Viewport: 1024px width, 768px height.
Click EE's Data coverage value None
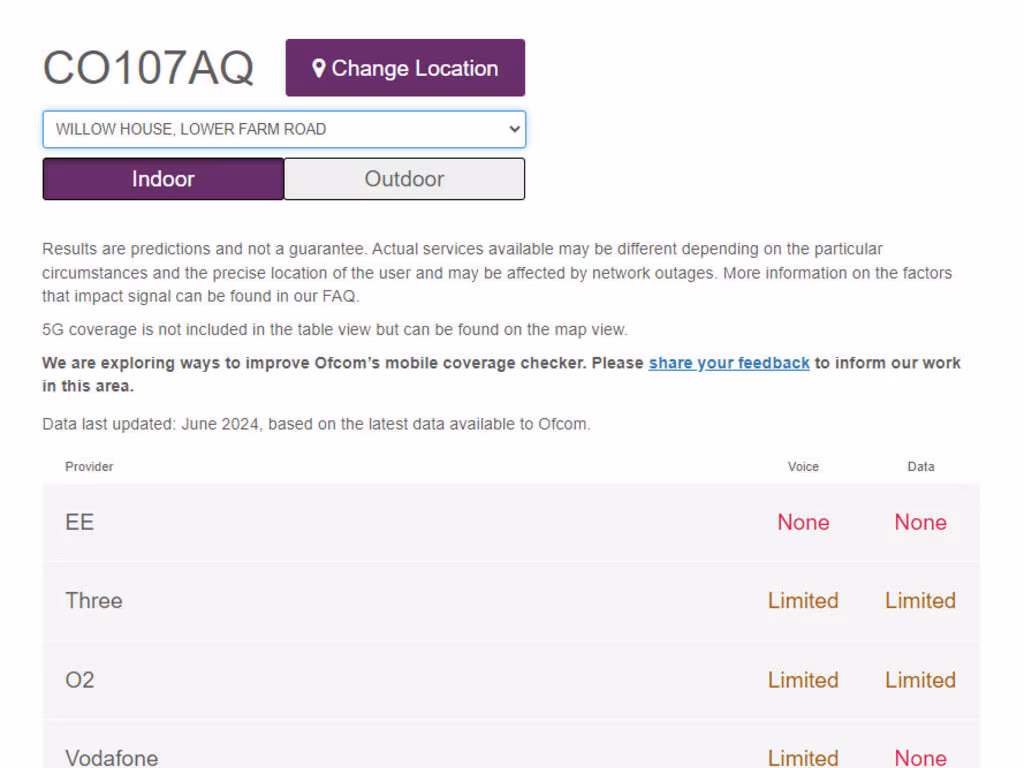pyautogui.click(x=920, y=522)
